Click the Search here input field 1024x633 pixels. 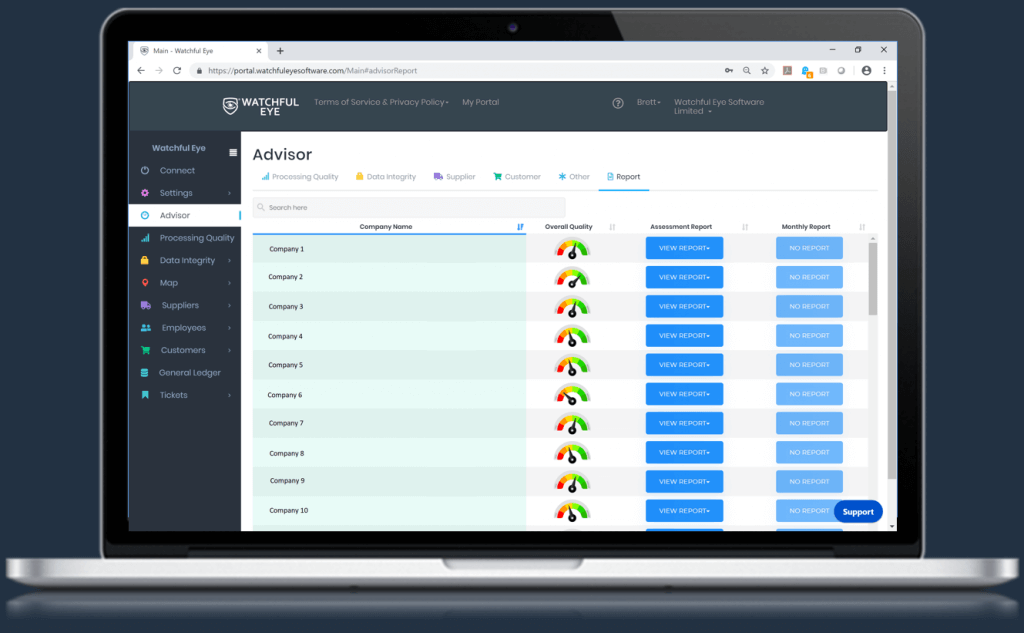[x=408, y=205]
